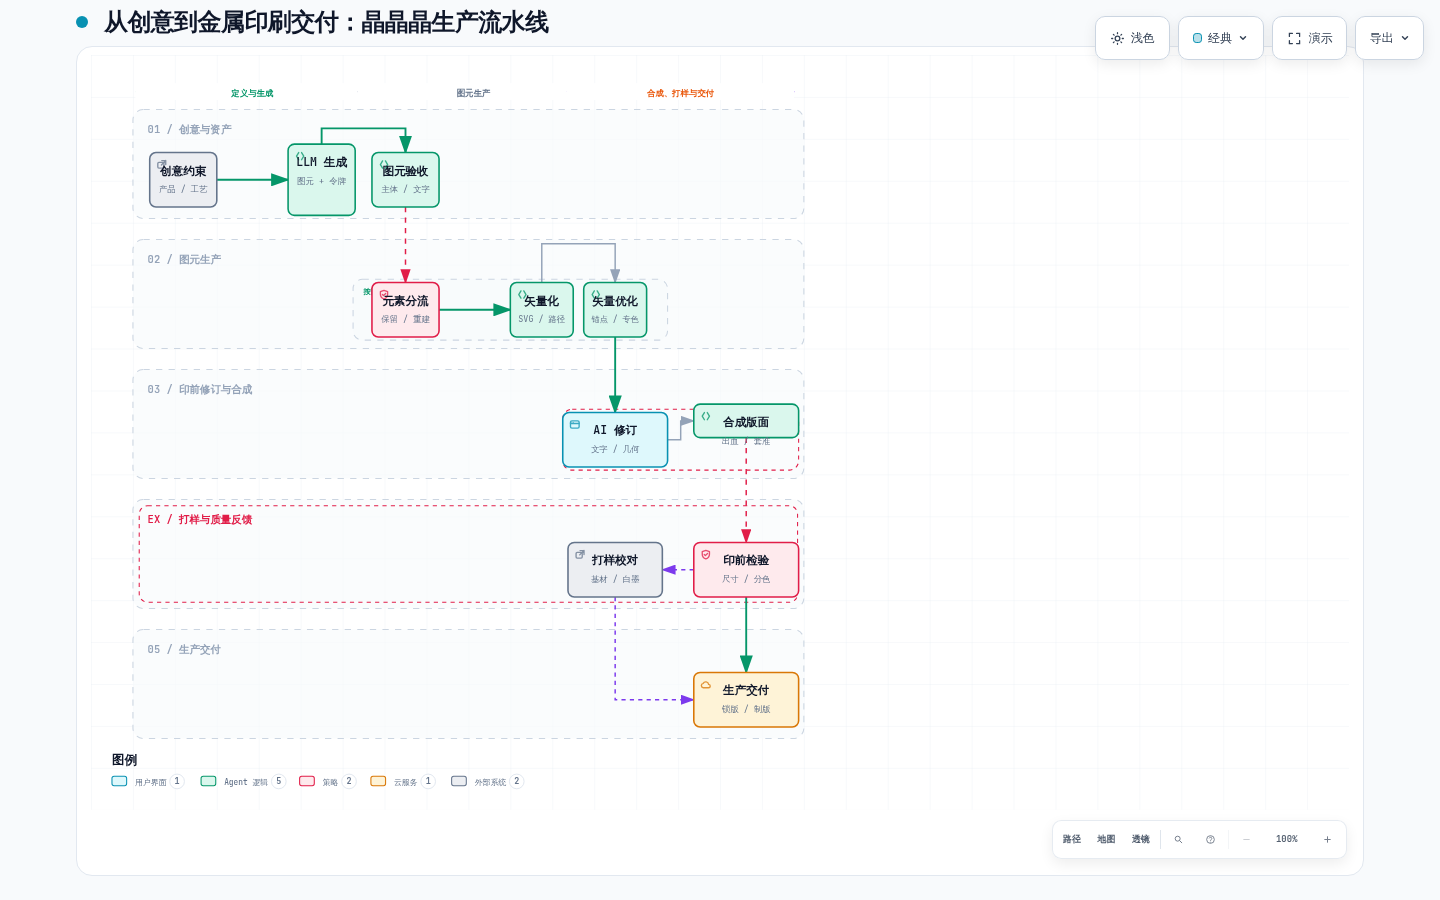
Task: Click the 02 / 图元生产 lane label
Action: pos(184,259)
